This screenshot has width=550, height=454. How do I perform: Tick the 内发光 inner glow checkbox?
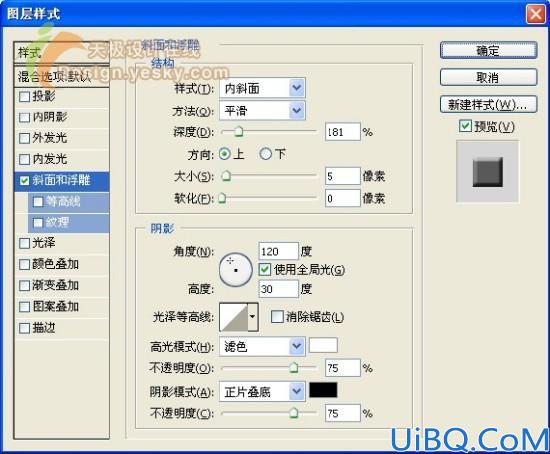24,159
